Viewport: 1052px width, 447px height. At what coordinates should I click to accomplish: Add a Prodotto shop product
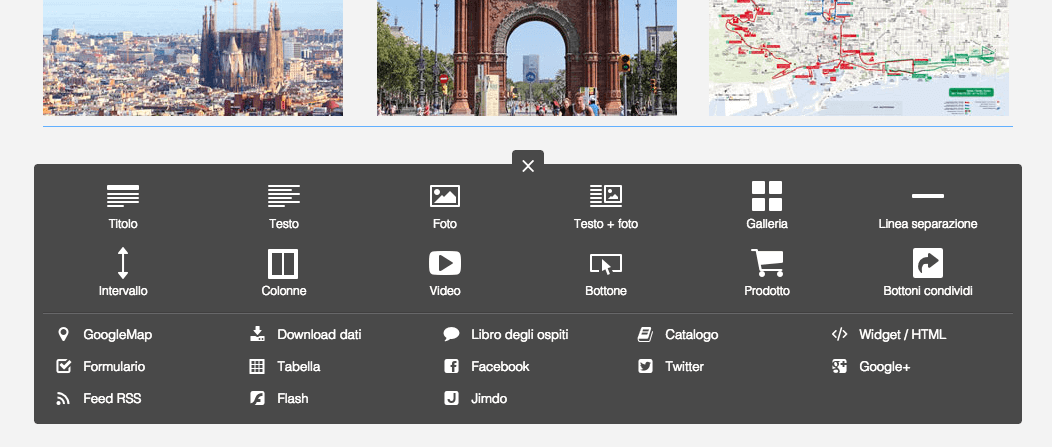(767, 272)
